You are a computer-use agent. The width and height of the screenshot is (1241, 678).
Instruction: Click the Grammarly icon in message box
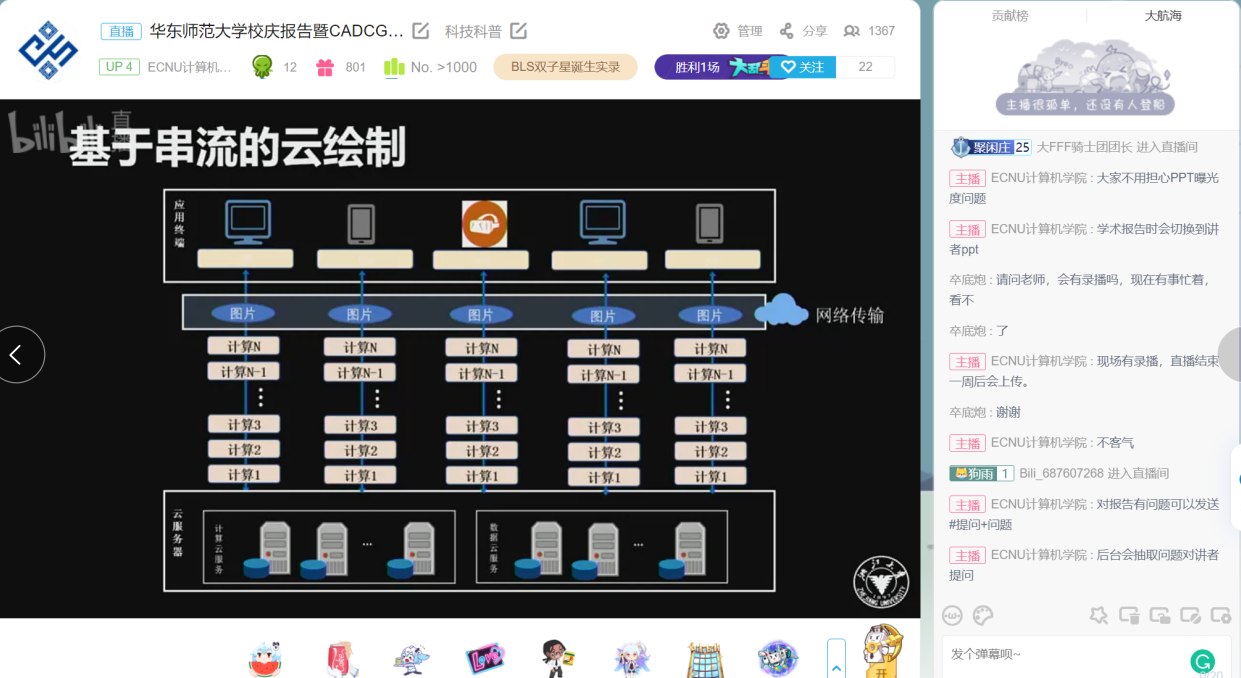point(1202,661)
